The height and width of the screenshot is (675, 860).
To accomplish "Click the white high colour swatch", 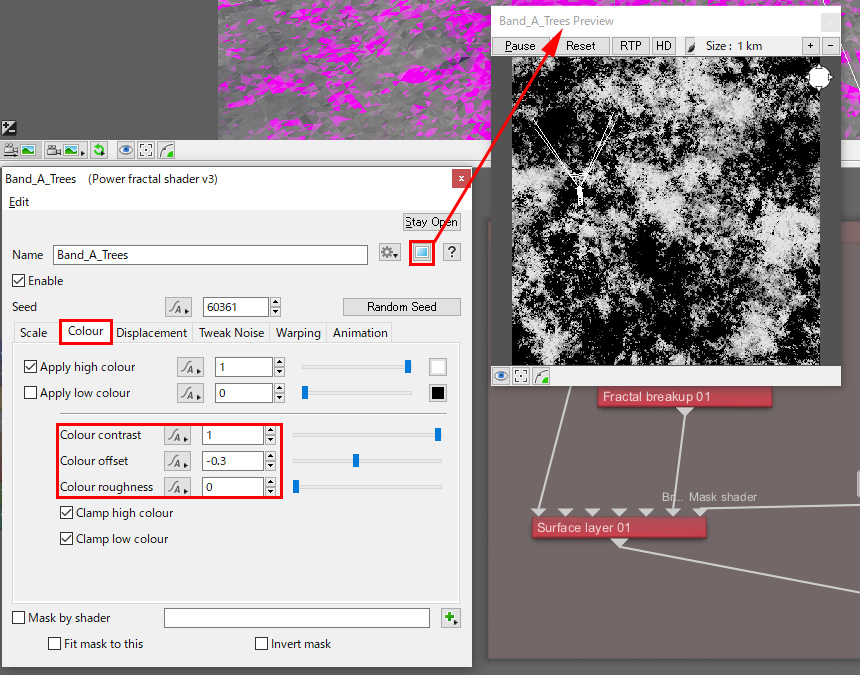I will [x=438, y=367].
